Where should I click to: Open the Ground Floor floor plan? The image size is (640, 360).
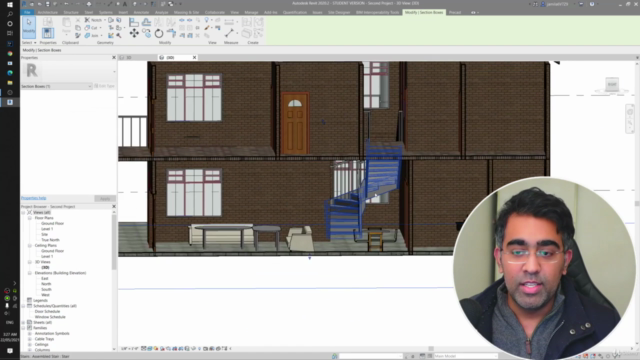52,223
